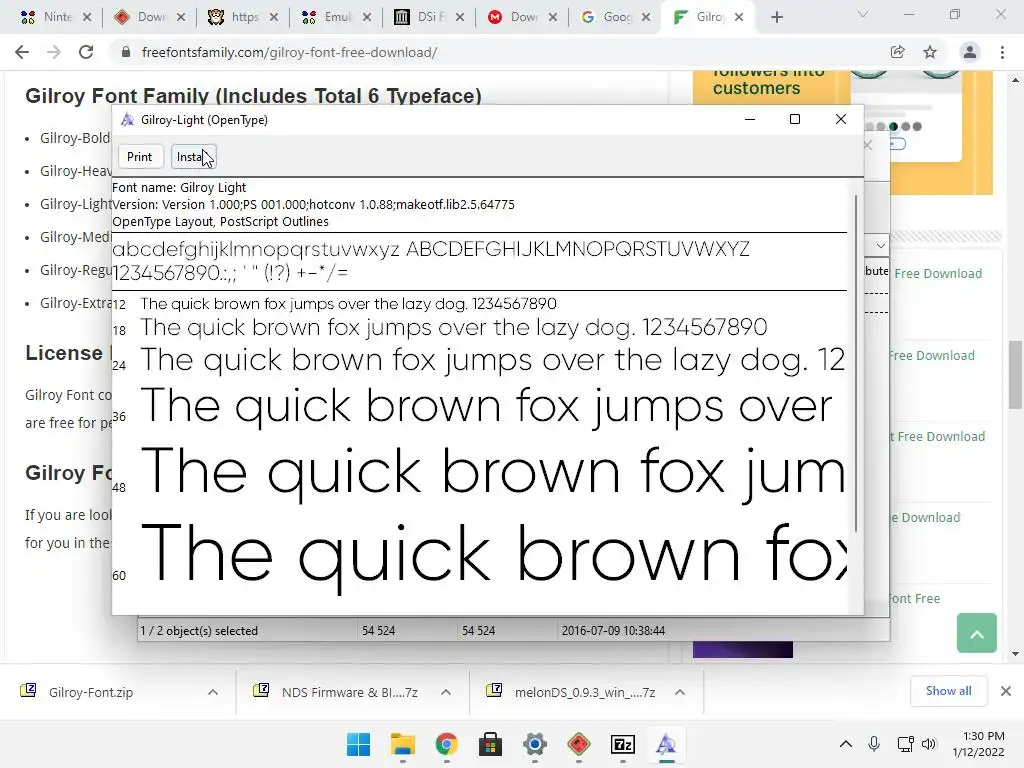Open Microsoft Store from taskbar

[490, 744]
